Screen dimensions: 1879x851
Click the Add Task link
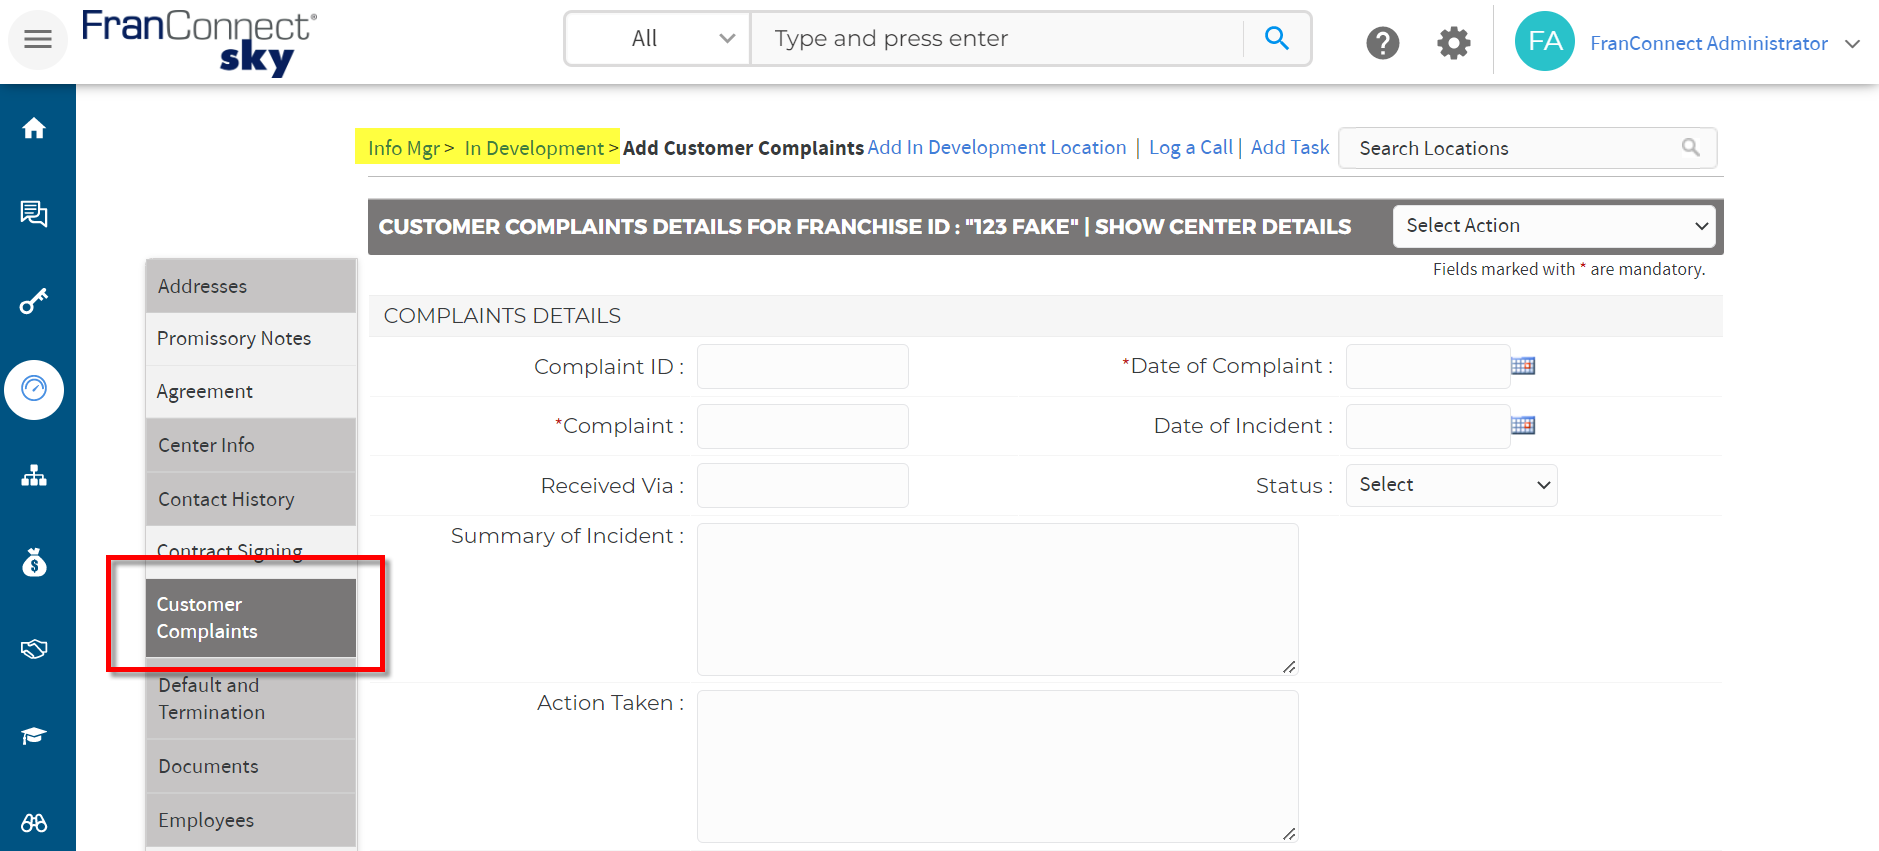pos(1290,147)
